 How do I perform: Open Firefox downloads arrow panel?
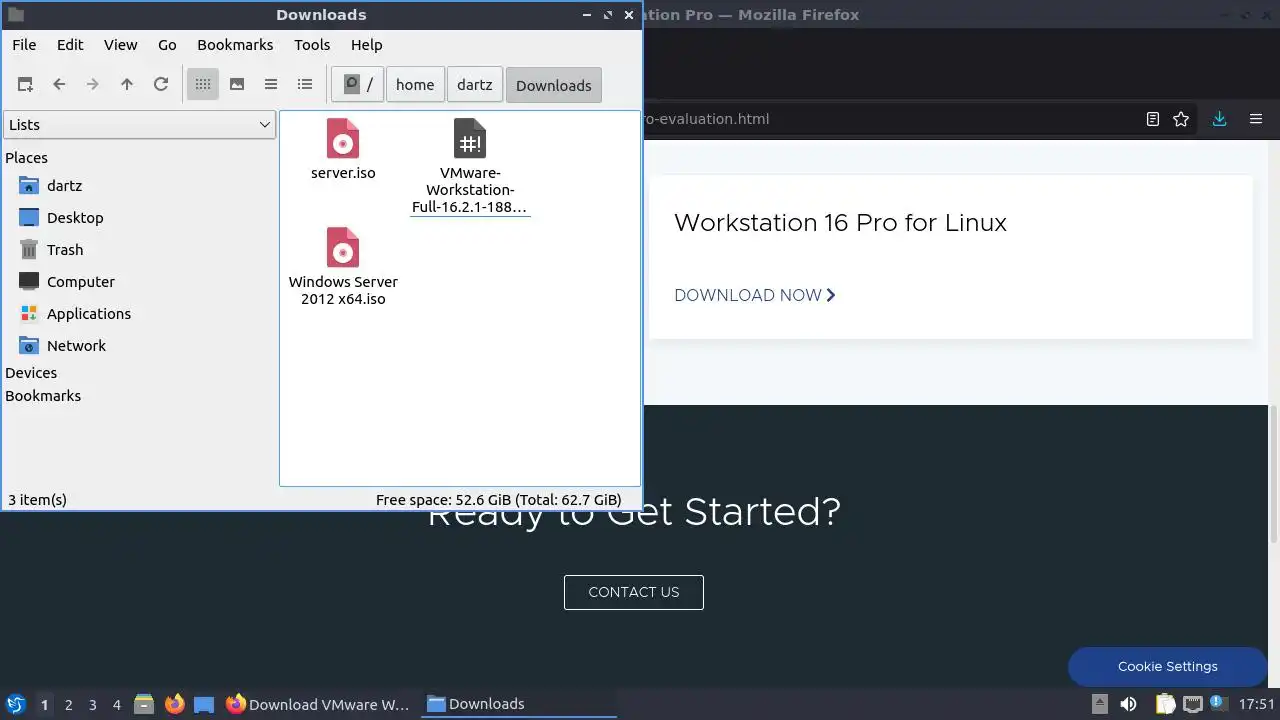[x=1219, y=119]
